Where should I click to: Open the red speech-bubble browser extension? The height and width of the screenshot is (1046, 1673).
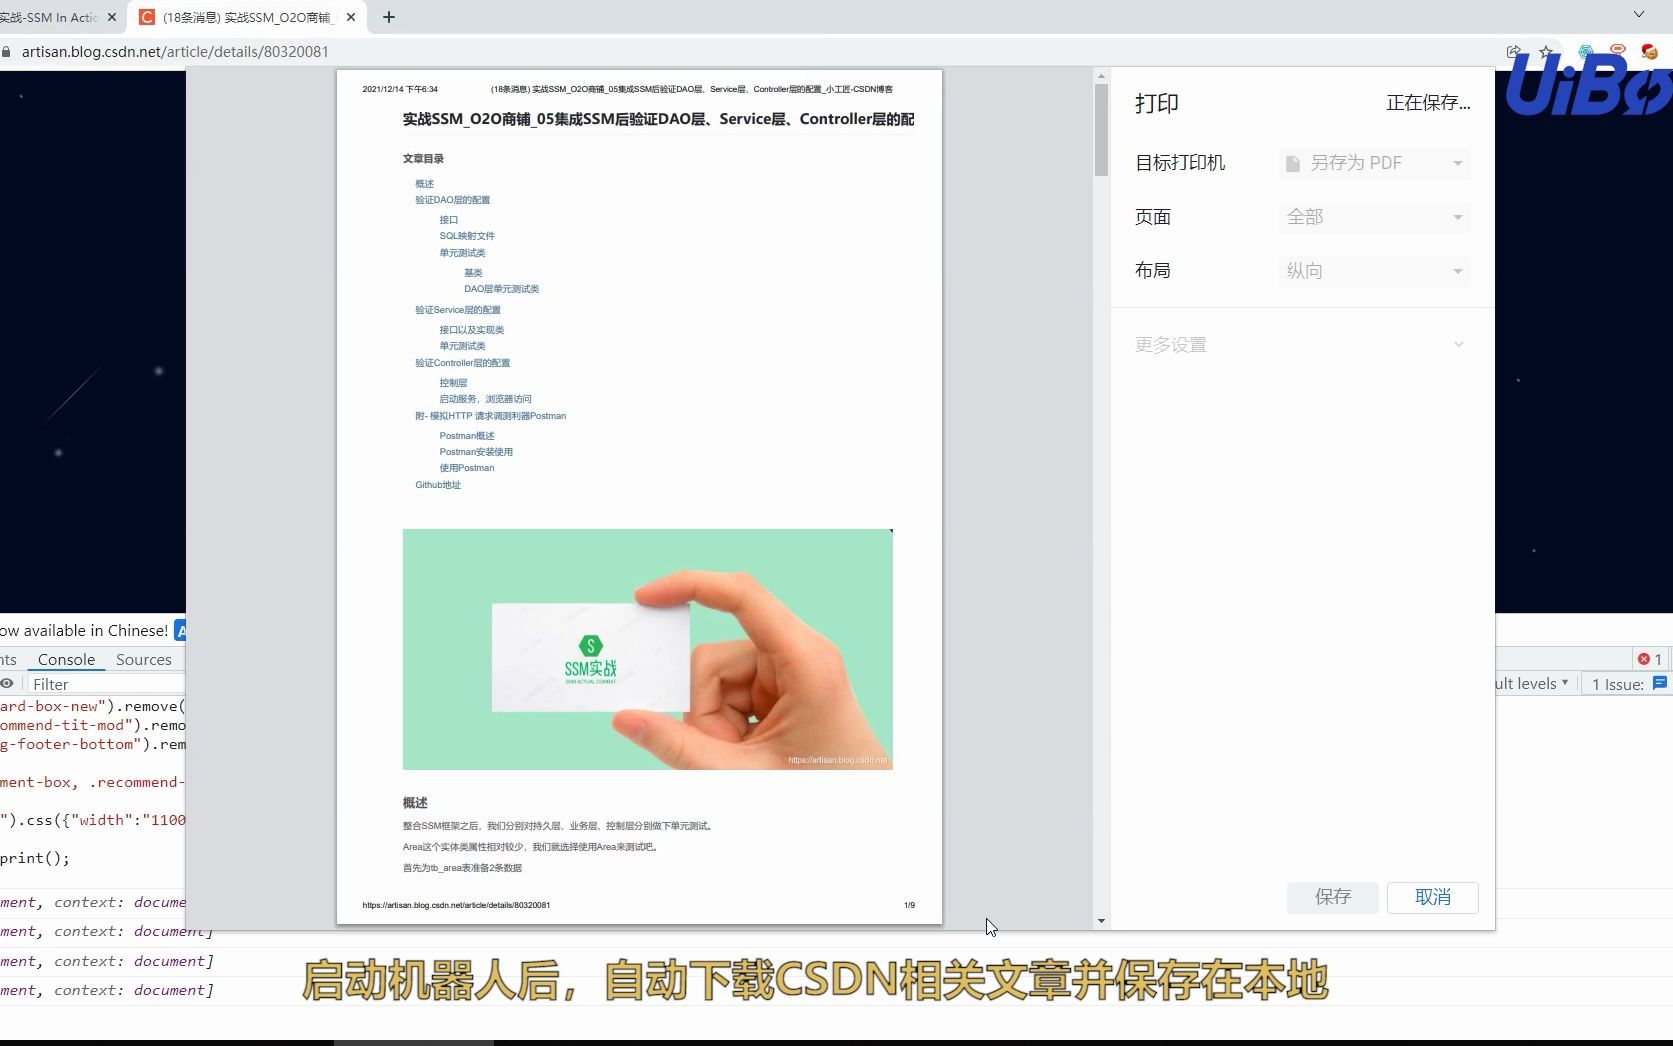coord(1617,50)
